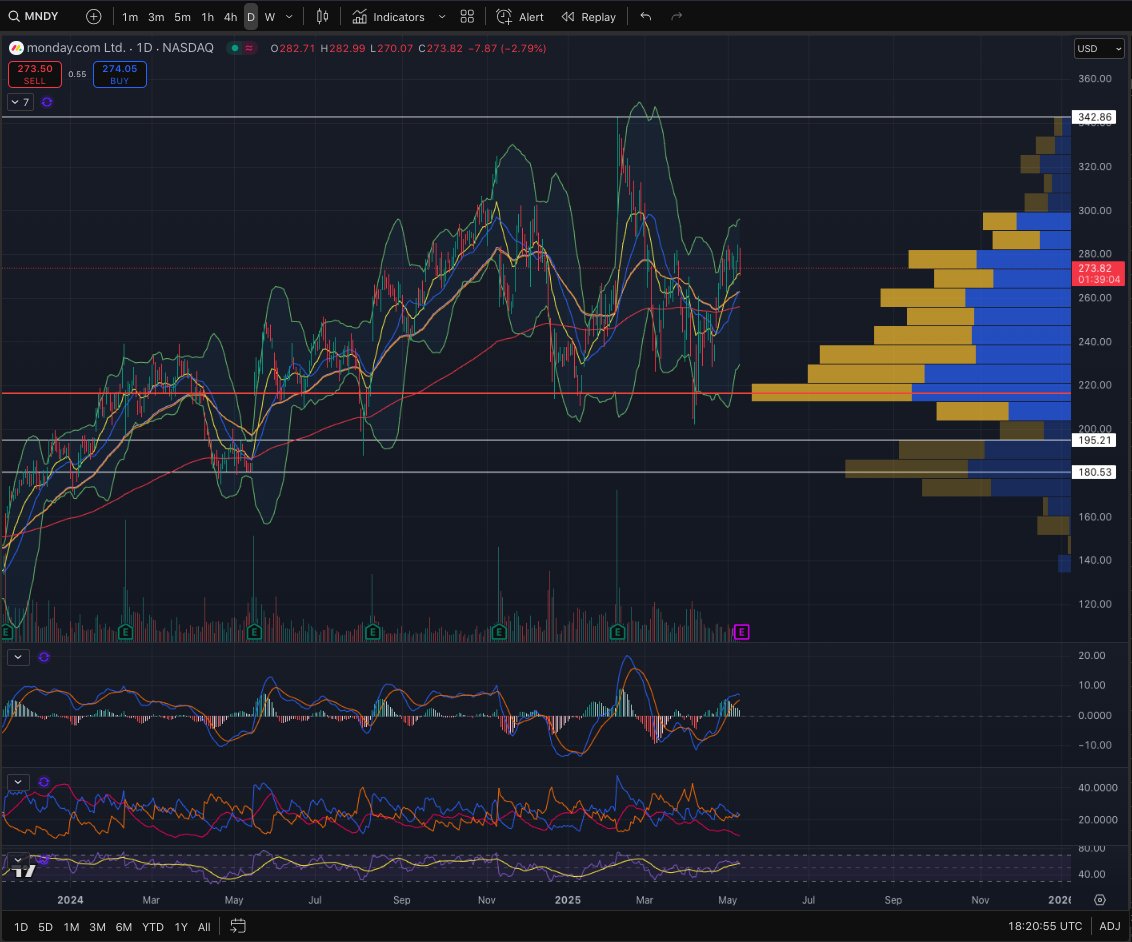Click the monday.com Ltd. symbol title
Screen dimensions: 1132x942
tap(76, 48)
